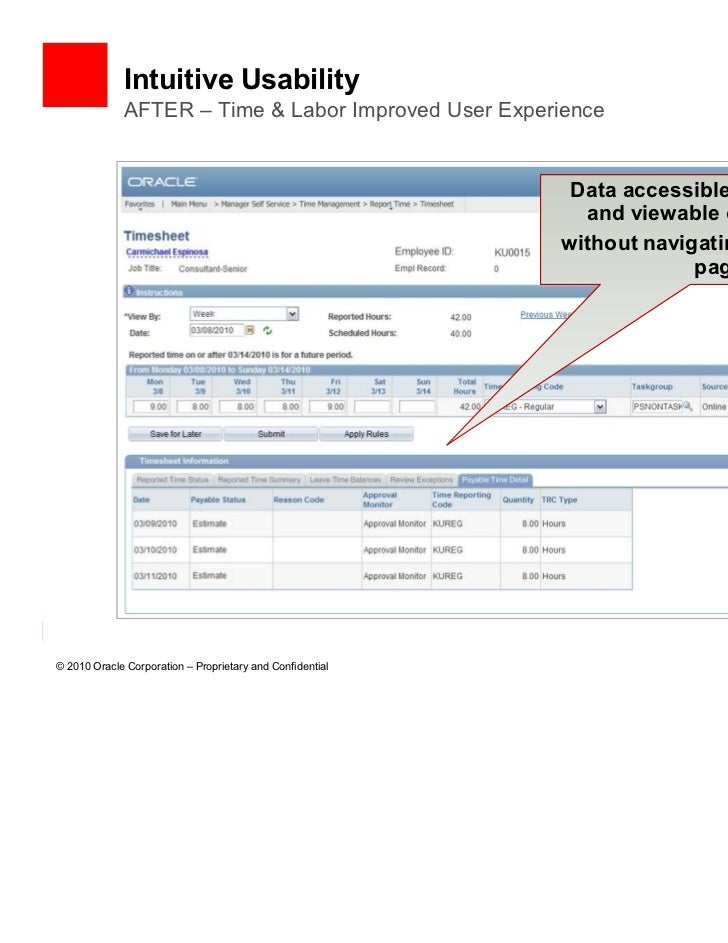The height and width of the screenshot is (943, 728).
Task: Follow the Previous Week link
Action: pos(546,315)
